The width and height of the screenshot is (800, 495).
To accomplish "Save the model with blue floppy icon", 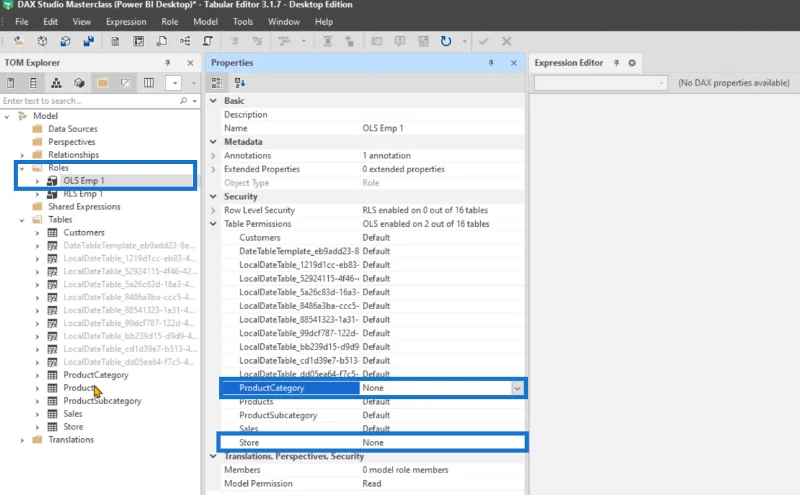I will pos(89,41).
